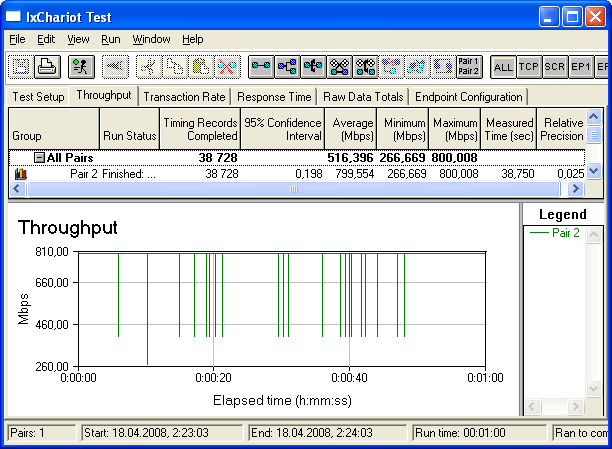Switch to the Test Setup tab
Image resolution: width=612 pixels, height=449 pixels.
(x=38, y=97)
